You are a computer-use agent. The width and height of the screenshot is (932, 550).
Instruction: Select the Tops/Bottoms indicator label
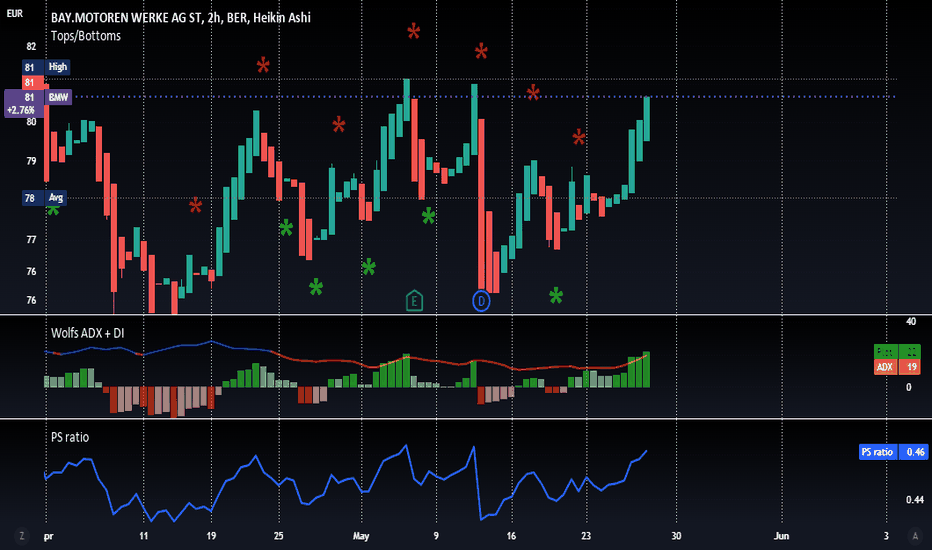pyautogui.click(x=86, y=36)
